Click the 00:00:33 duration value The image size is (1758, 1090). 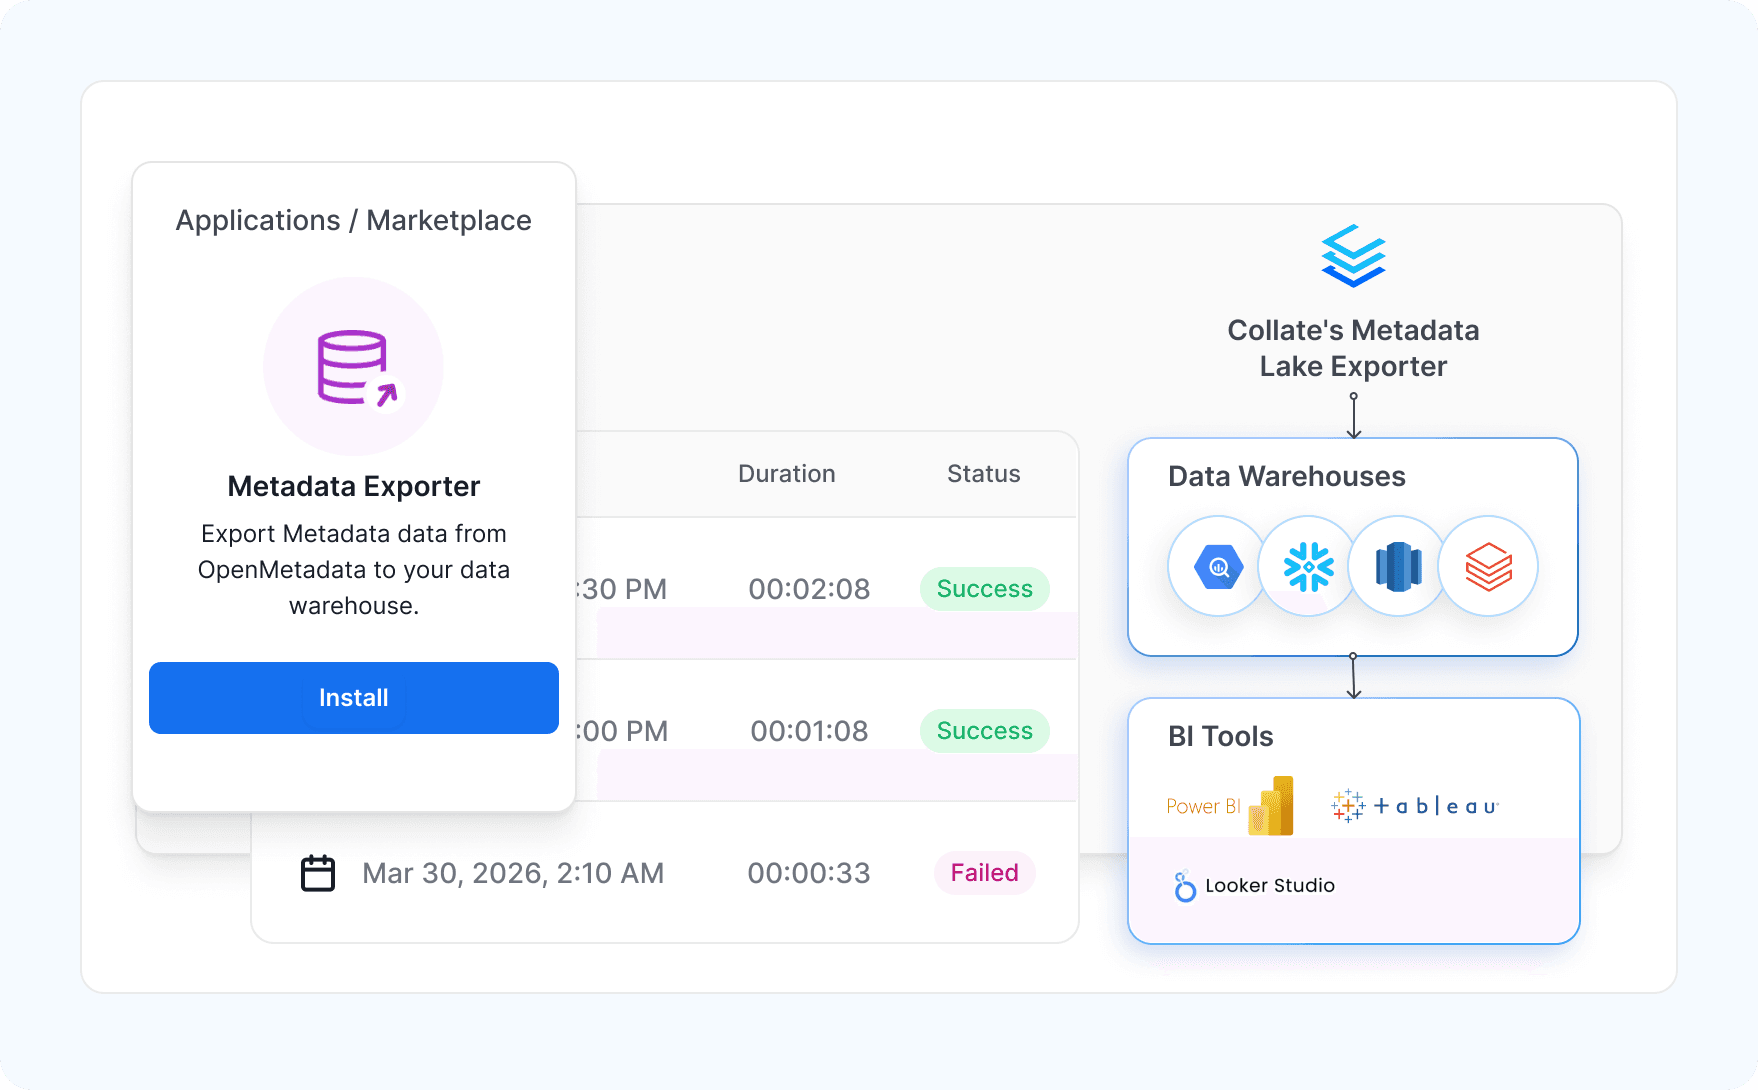point(810,873)
